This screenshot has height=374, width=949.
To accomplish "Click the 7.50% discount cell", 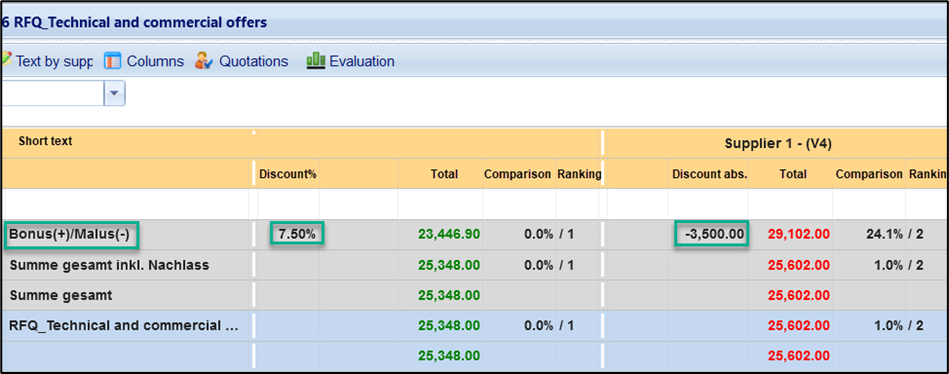I will tap(297, 234).
